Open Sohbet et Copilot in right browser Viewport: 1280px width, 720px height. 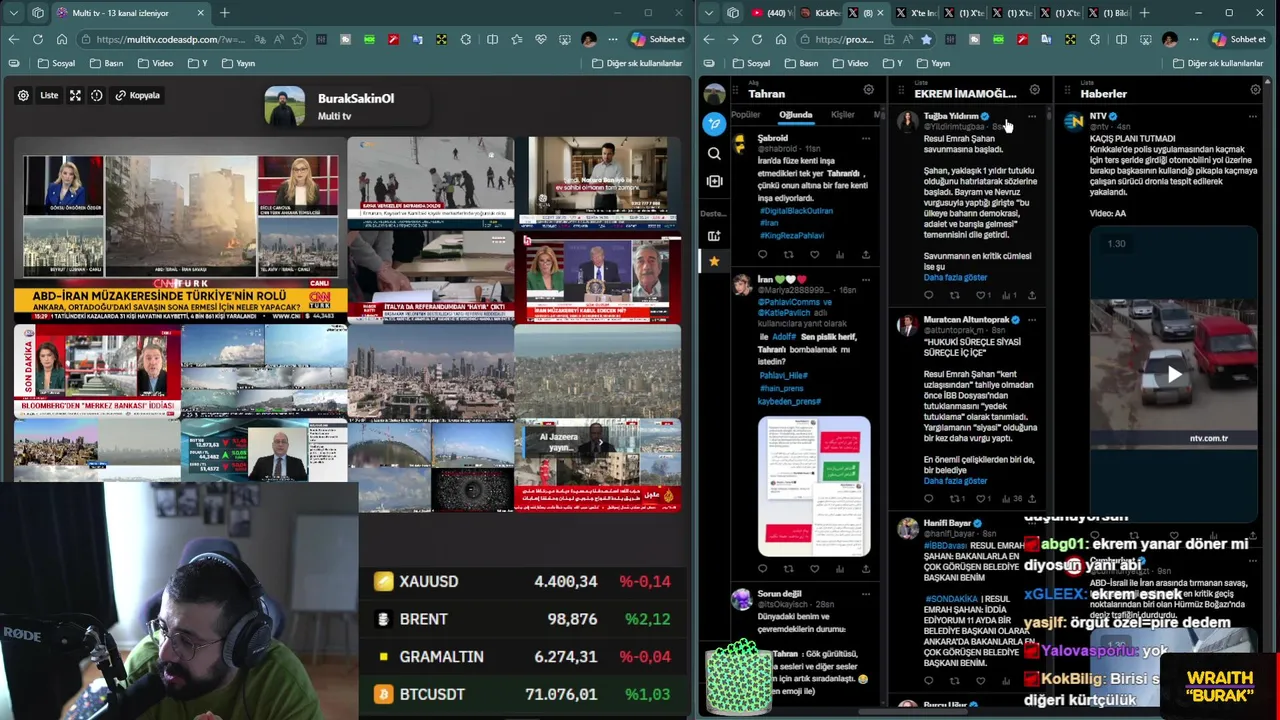[1239, 39]
